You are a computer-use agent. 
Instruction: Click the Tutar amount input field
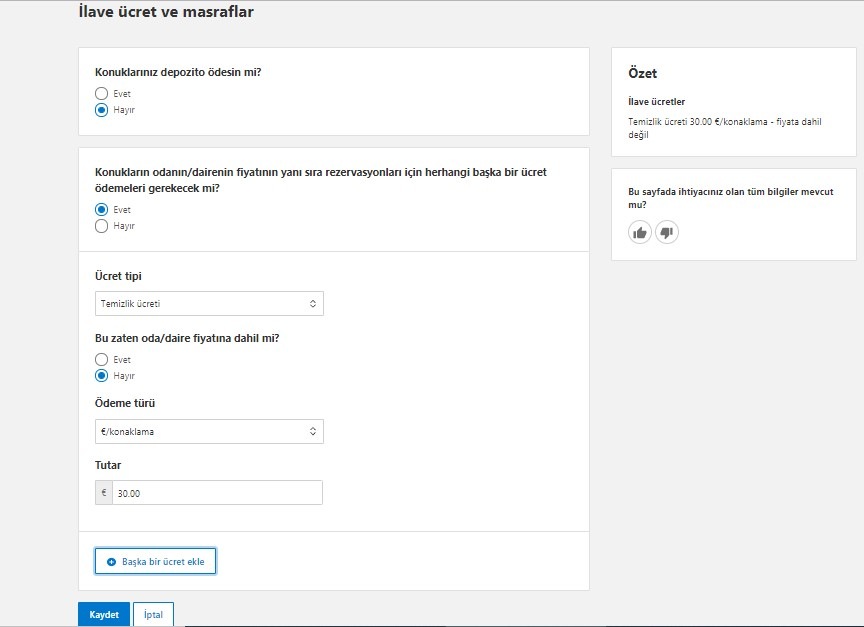(217, 493)
